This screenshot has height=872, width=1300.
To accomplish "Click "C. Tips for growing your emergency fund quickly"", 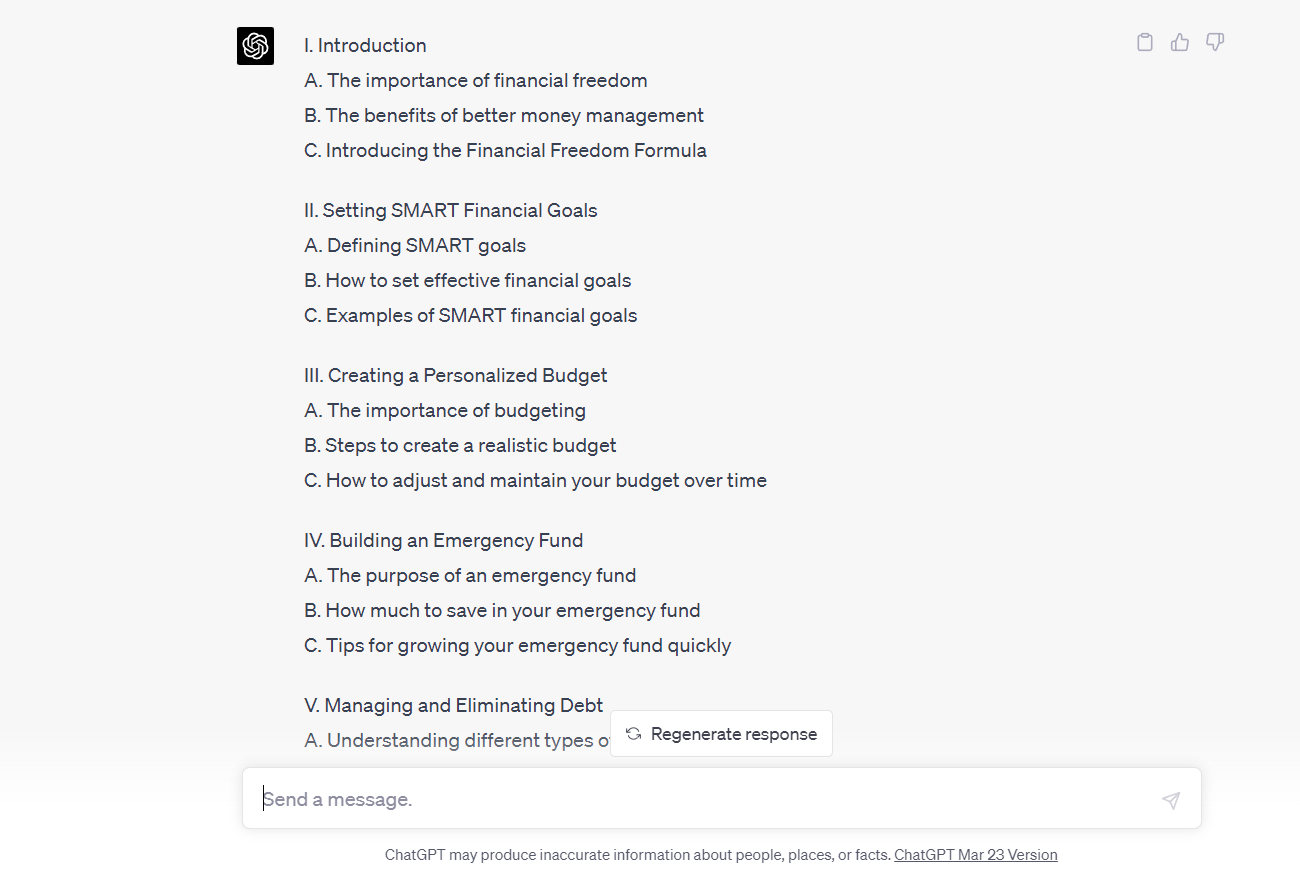I will click(x=517, y=645).
